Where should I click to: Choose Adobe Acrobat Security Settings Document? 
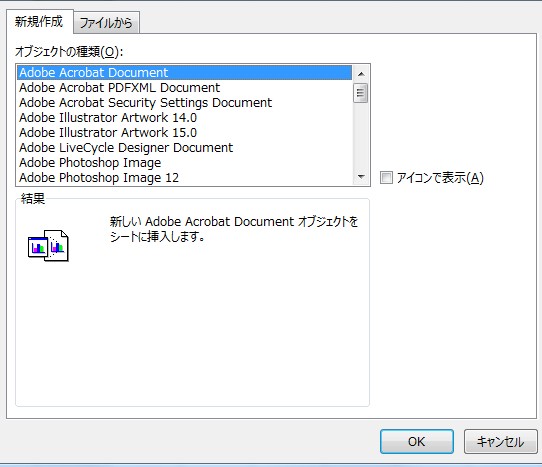(x=185, y=103)
